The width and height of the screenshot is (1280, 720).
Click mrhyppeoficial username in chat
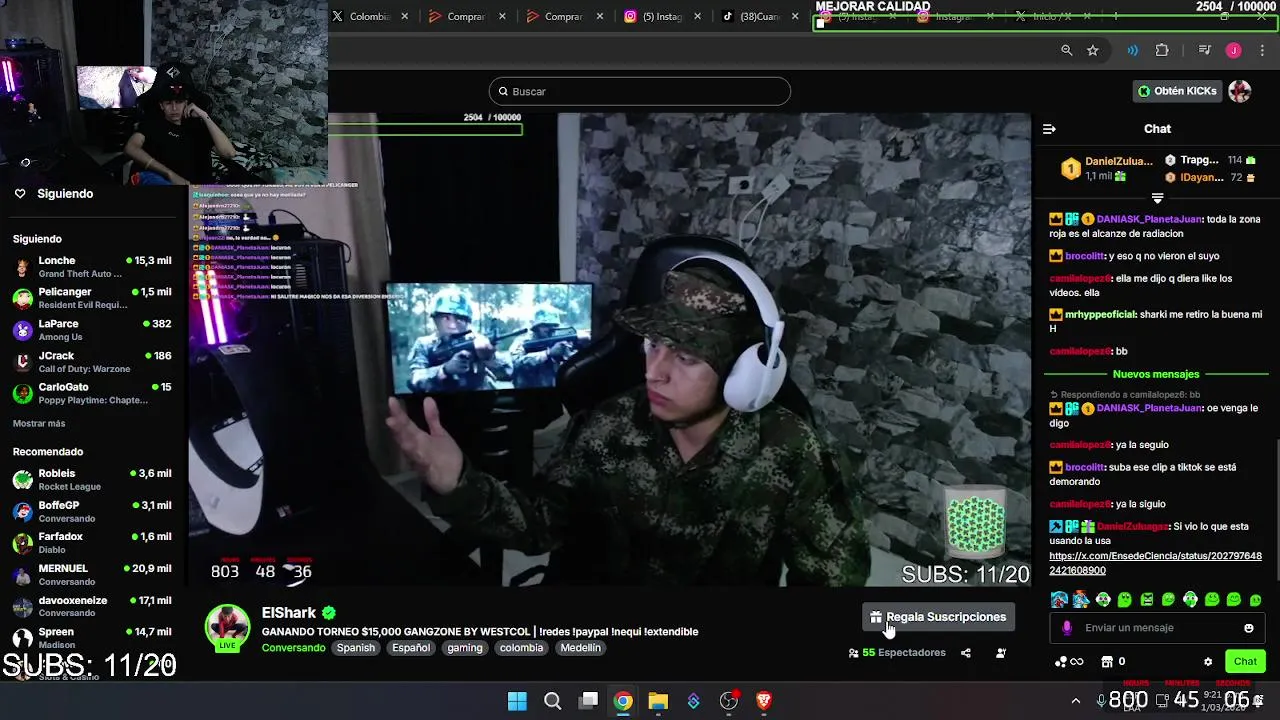[x=1100, y=314]
